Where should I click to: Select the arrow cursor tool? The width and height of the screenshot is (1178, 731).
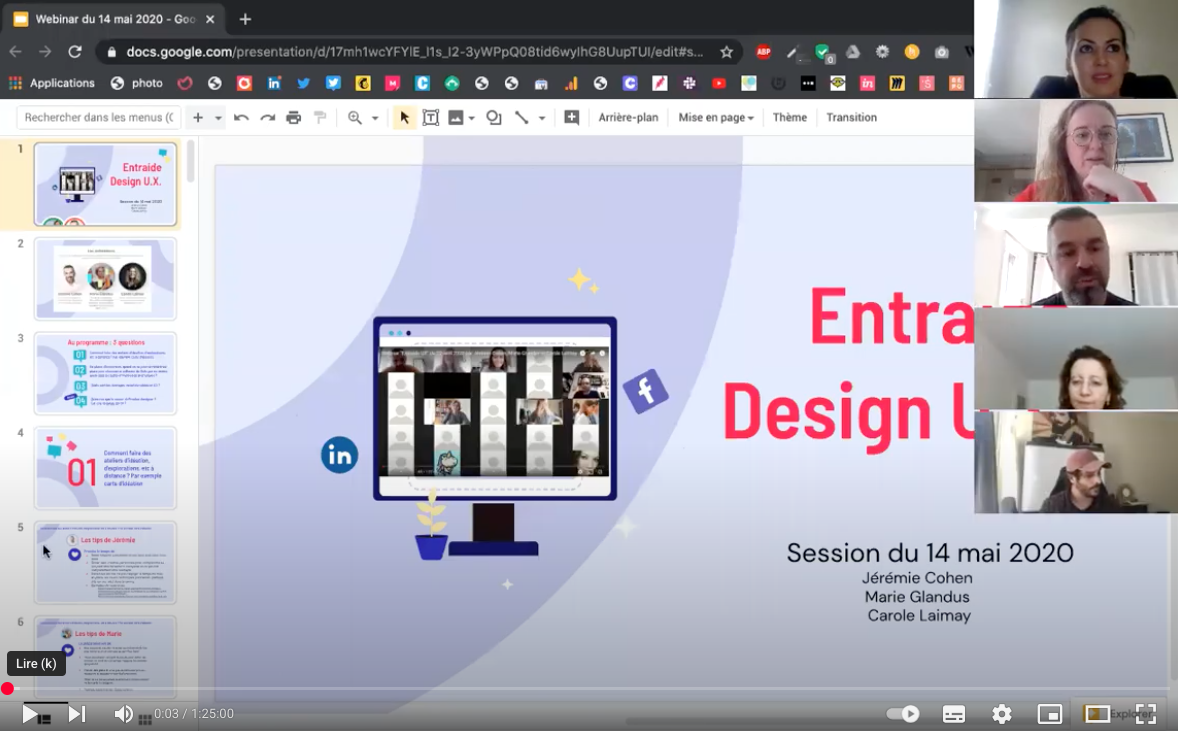[404, 117]
